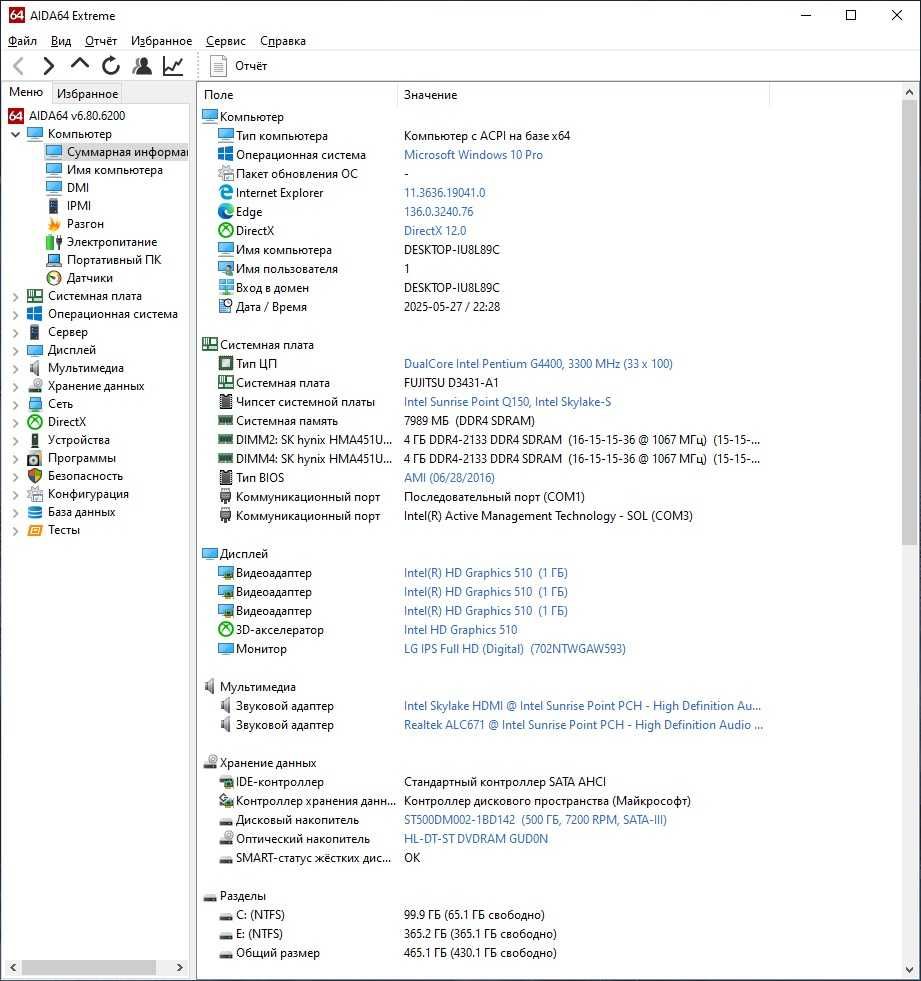Switch to the Избранное tab in sidebar
Image resolution: width=921 pixels, height=981 pixels.
(x=88, y=94)
